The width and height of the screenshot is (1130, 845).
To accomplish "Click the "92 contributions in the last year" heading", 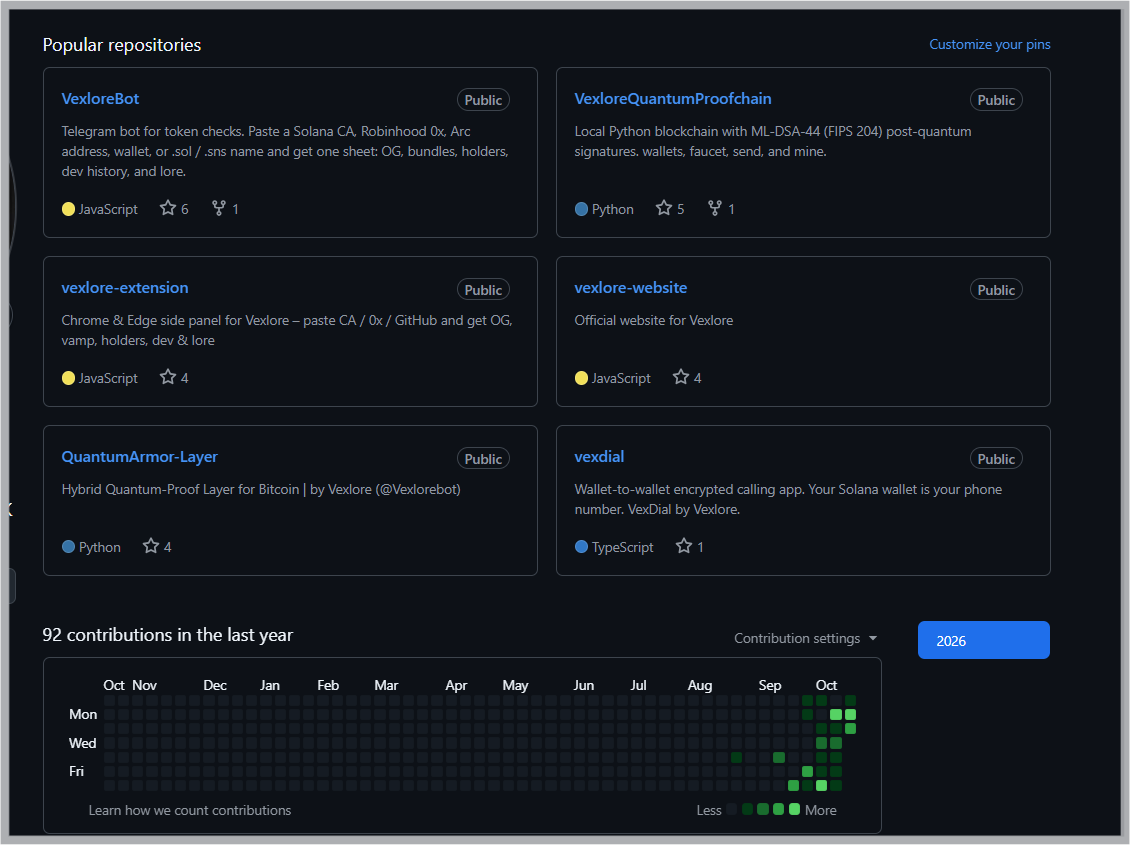I will coord(168,635).
